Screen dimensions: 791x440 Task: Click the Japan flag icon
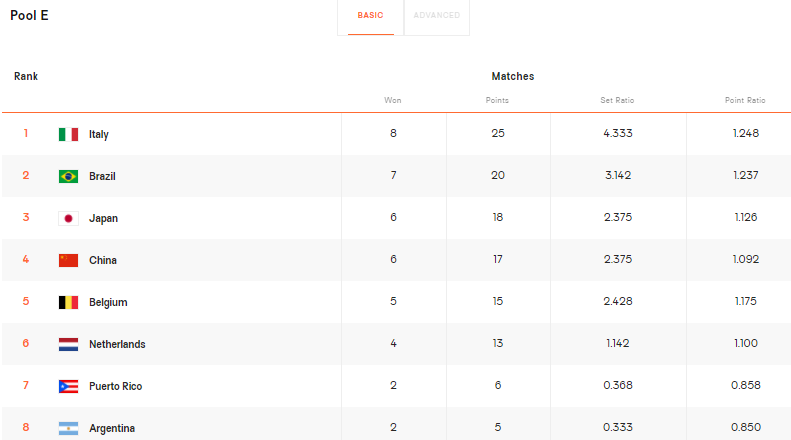pos(68,218)
